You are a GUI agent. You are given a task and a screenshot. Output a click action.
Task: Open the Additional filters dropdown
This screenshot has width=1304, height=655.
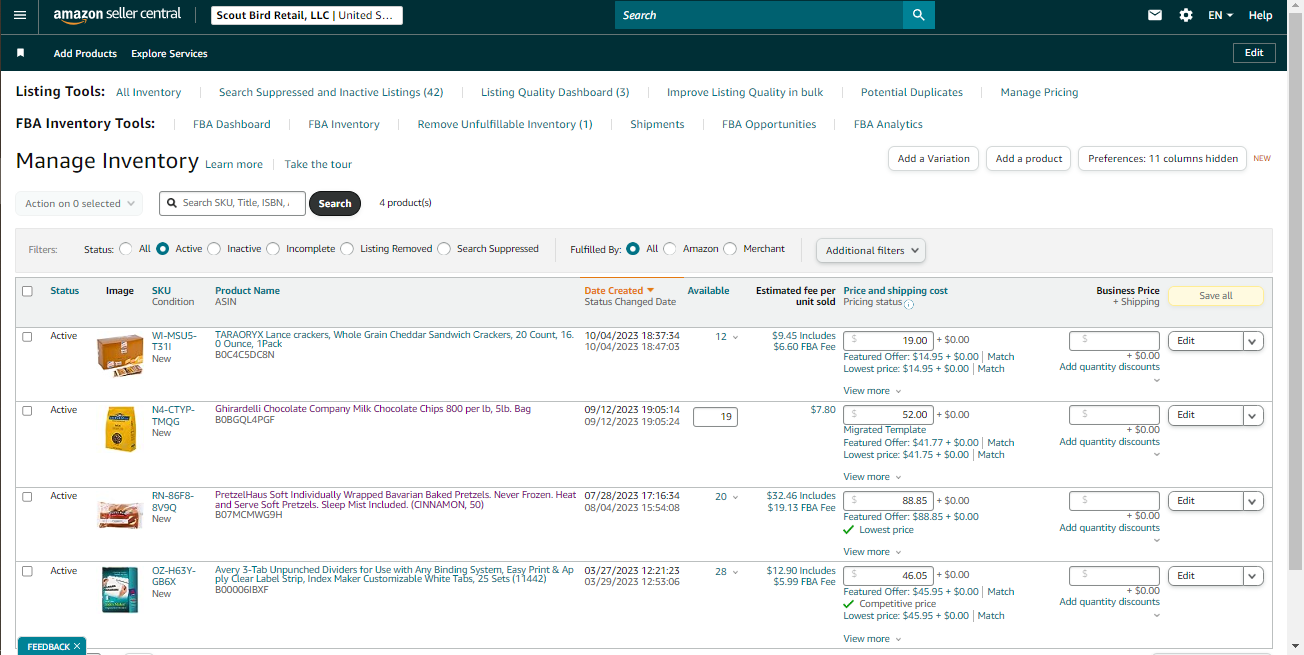[x=871, y=250]
